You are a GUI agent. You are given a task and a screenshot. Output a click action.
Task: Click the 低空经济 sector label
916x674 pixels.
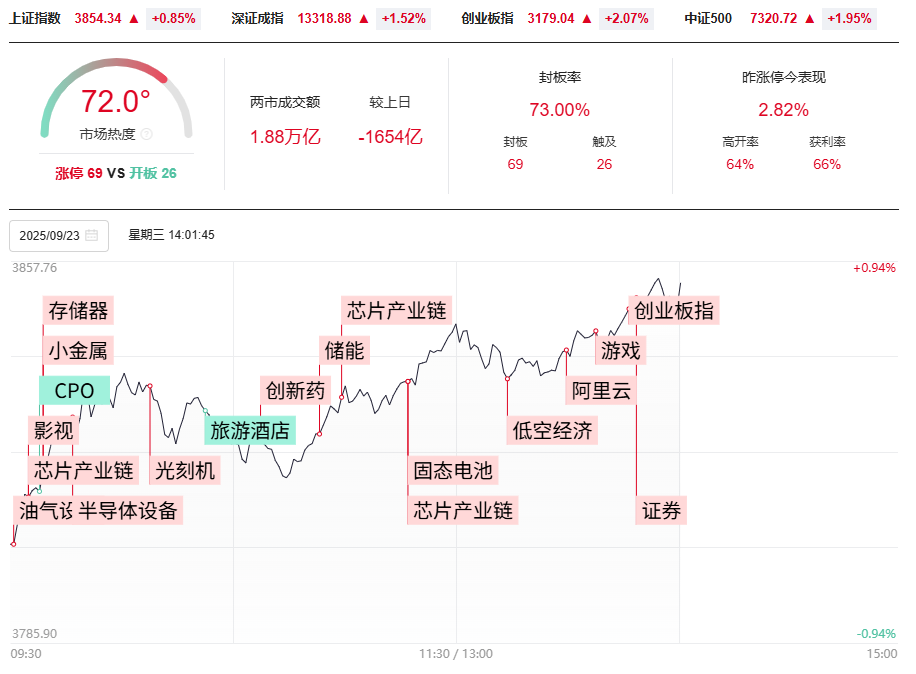(552, 431)
